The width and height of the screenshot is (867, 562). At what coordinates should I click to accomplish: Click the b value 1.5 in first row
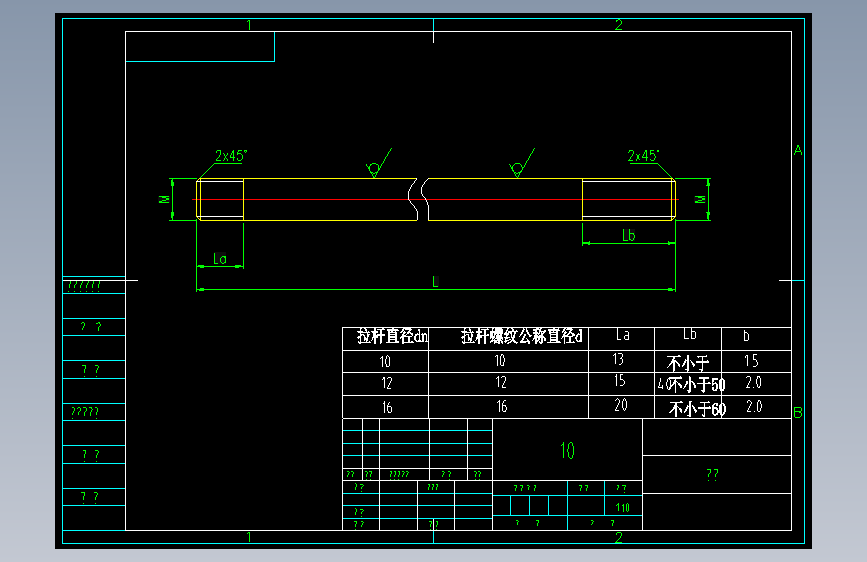pos(751,361)
